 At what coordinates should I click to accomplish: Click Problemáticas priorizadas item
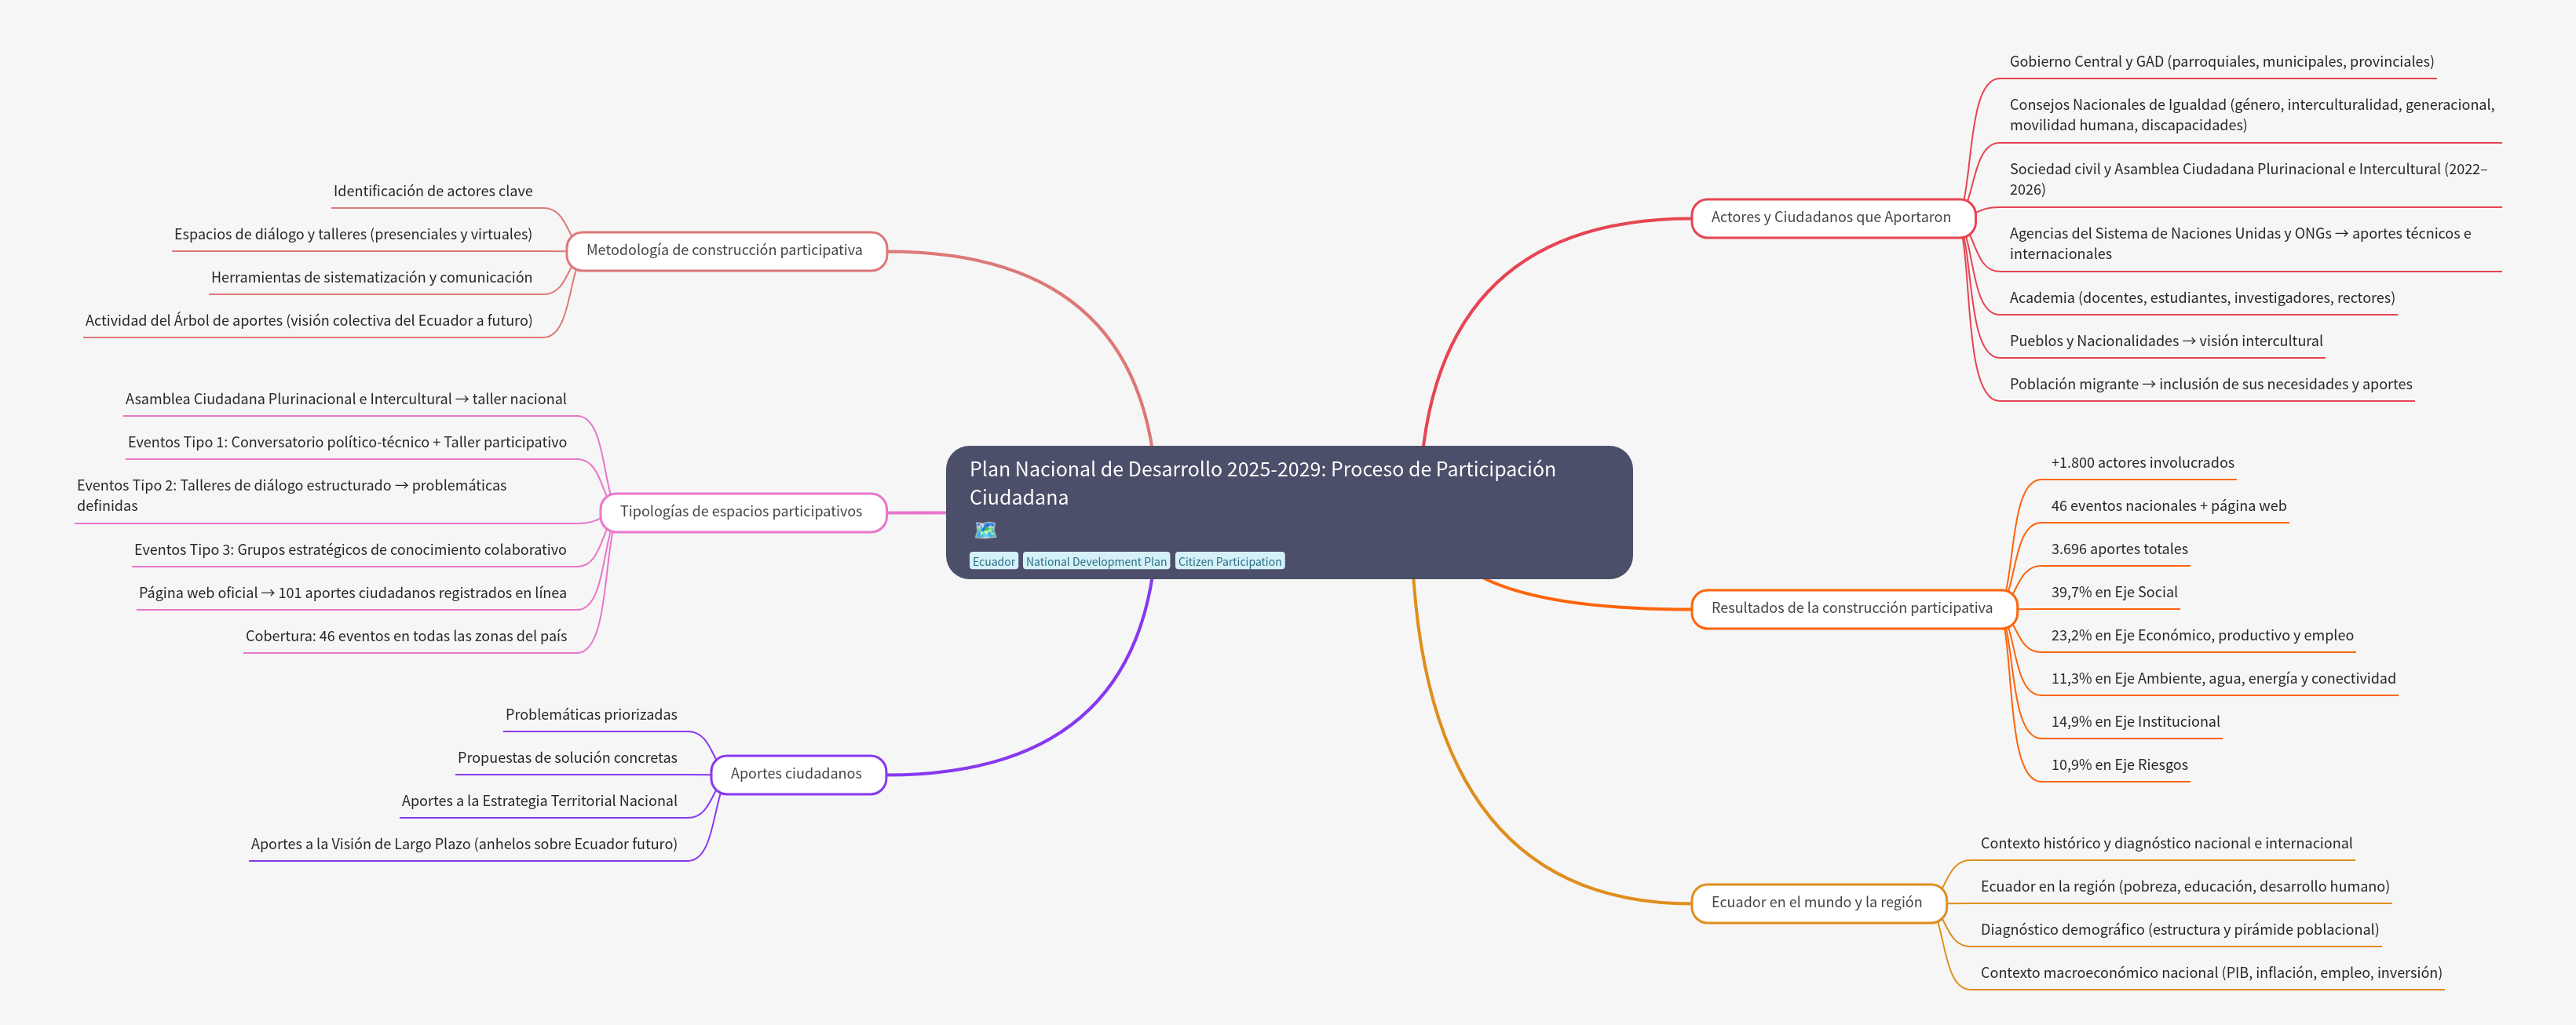coord(591,715)
